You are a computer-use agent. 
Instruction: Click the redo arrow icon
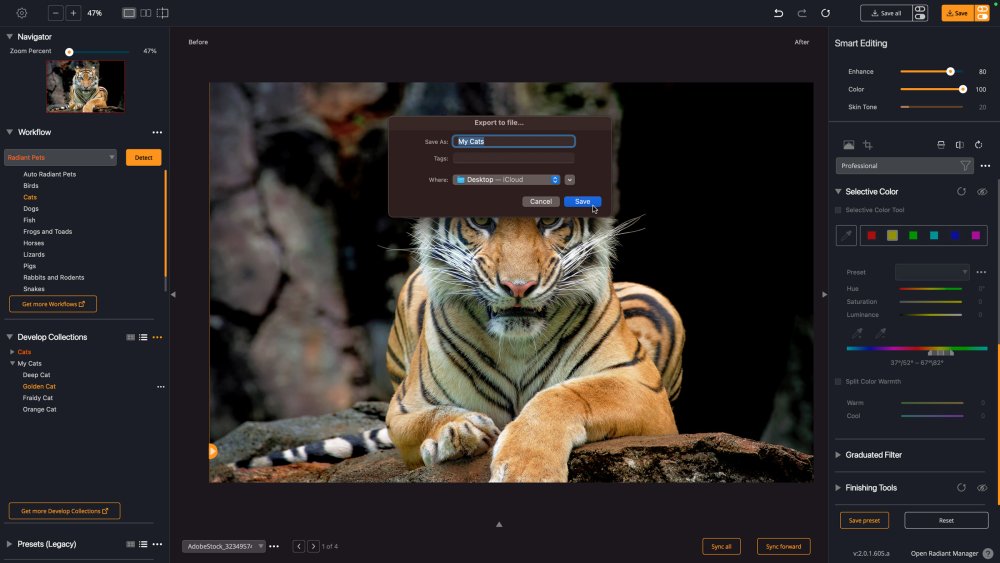pos(802,13)
